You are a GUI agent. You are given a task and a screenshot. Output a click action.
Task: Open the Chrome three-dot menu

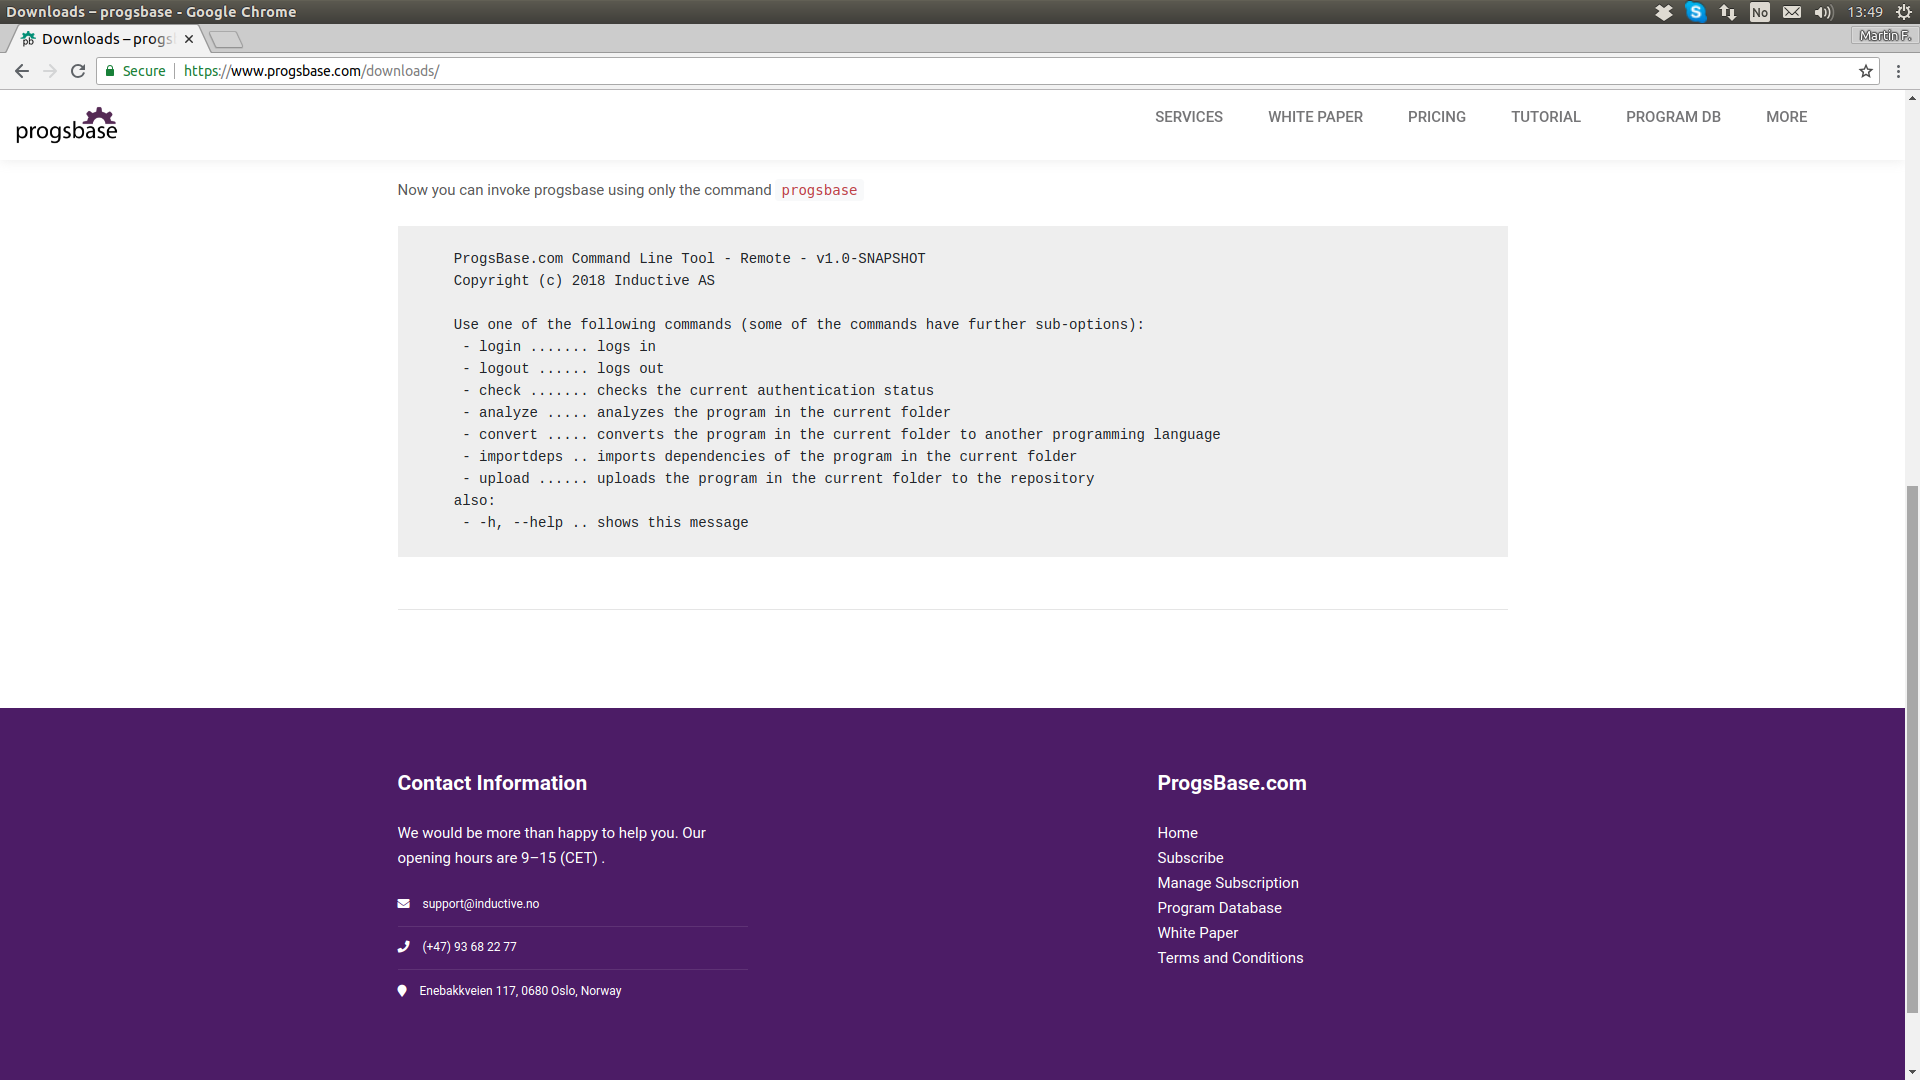[1898, 71]
